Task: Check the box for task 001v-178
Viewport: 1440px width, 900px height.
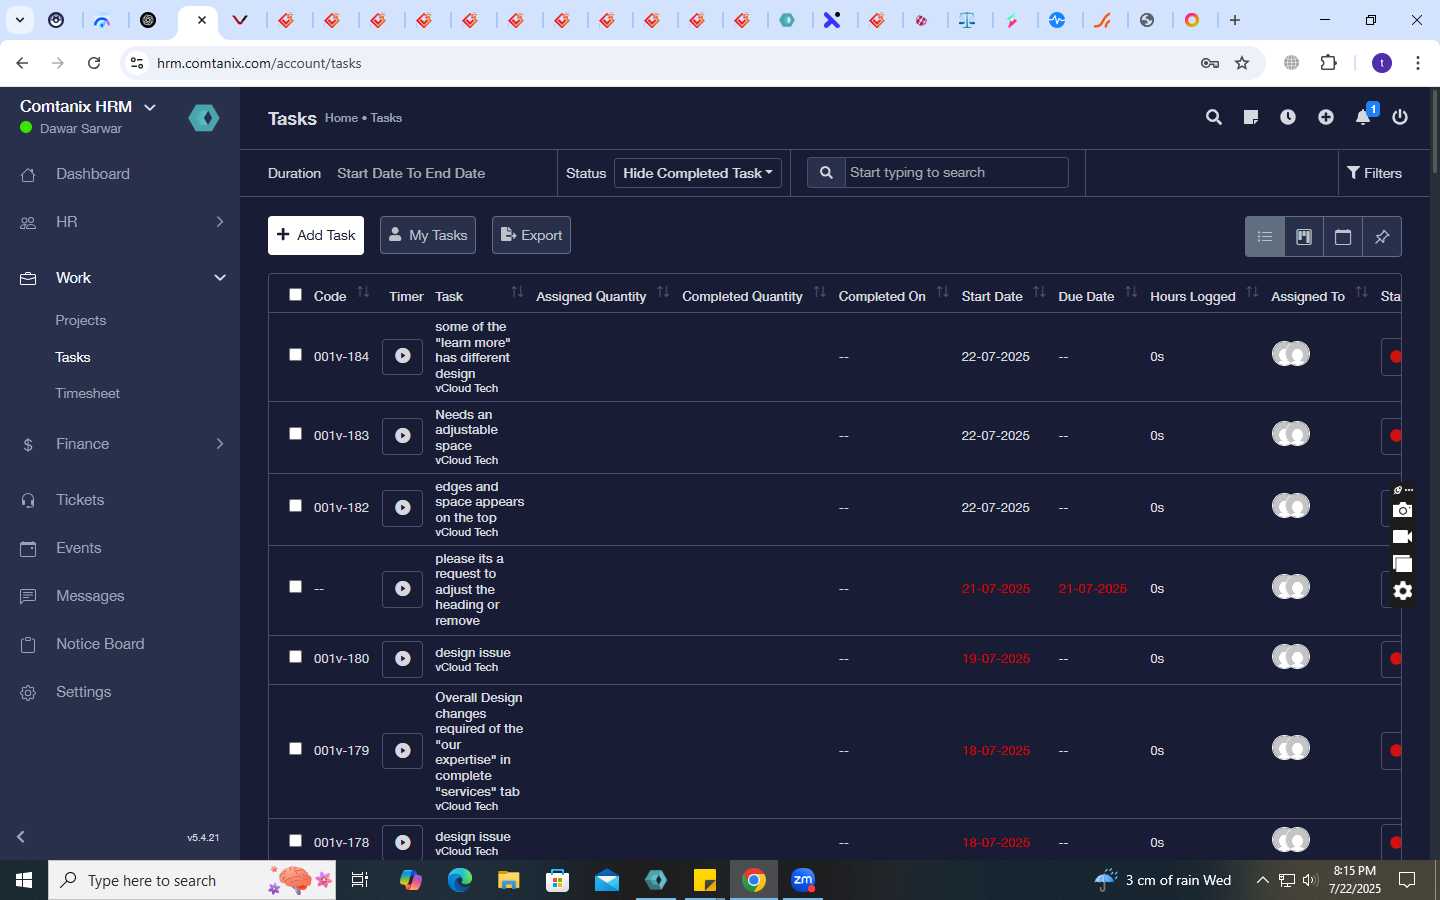Action: [x=295, y=841]
